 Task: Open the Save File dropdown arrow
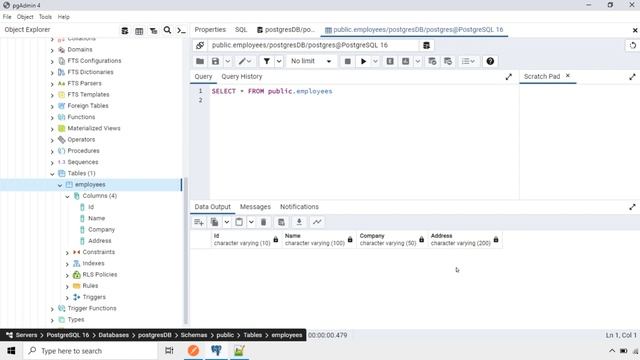click(228, 61)
